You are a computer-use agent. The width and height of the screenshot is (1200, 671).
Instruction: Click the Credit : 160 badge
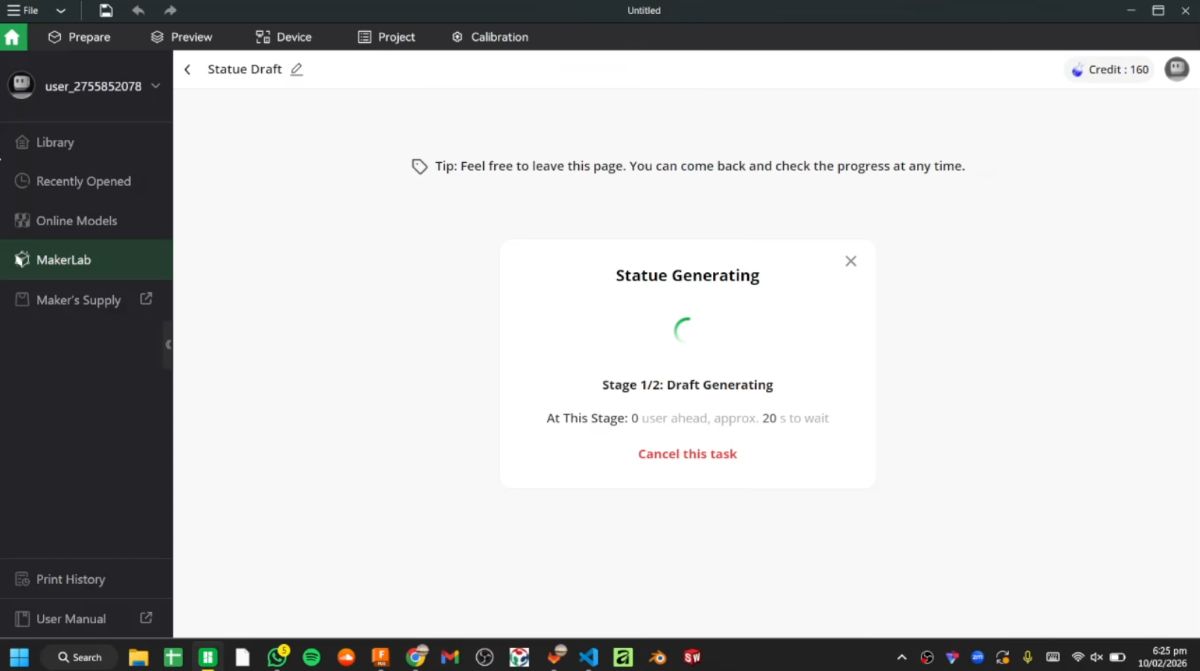point(1109,69)
